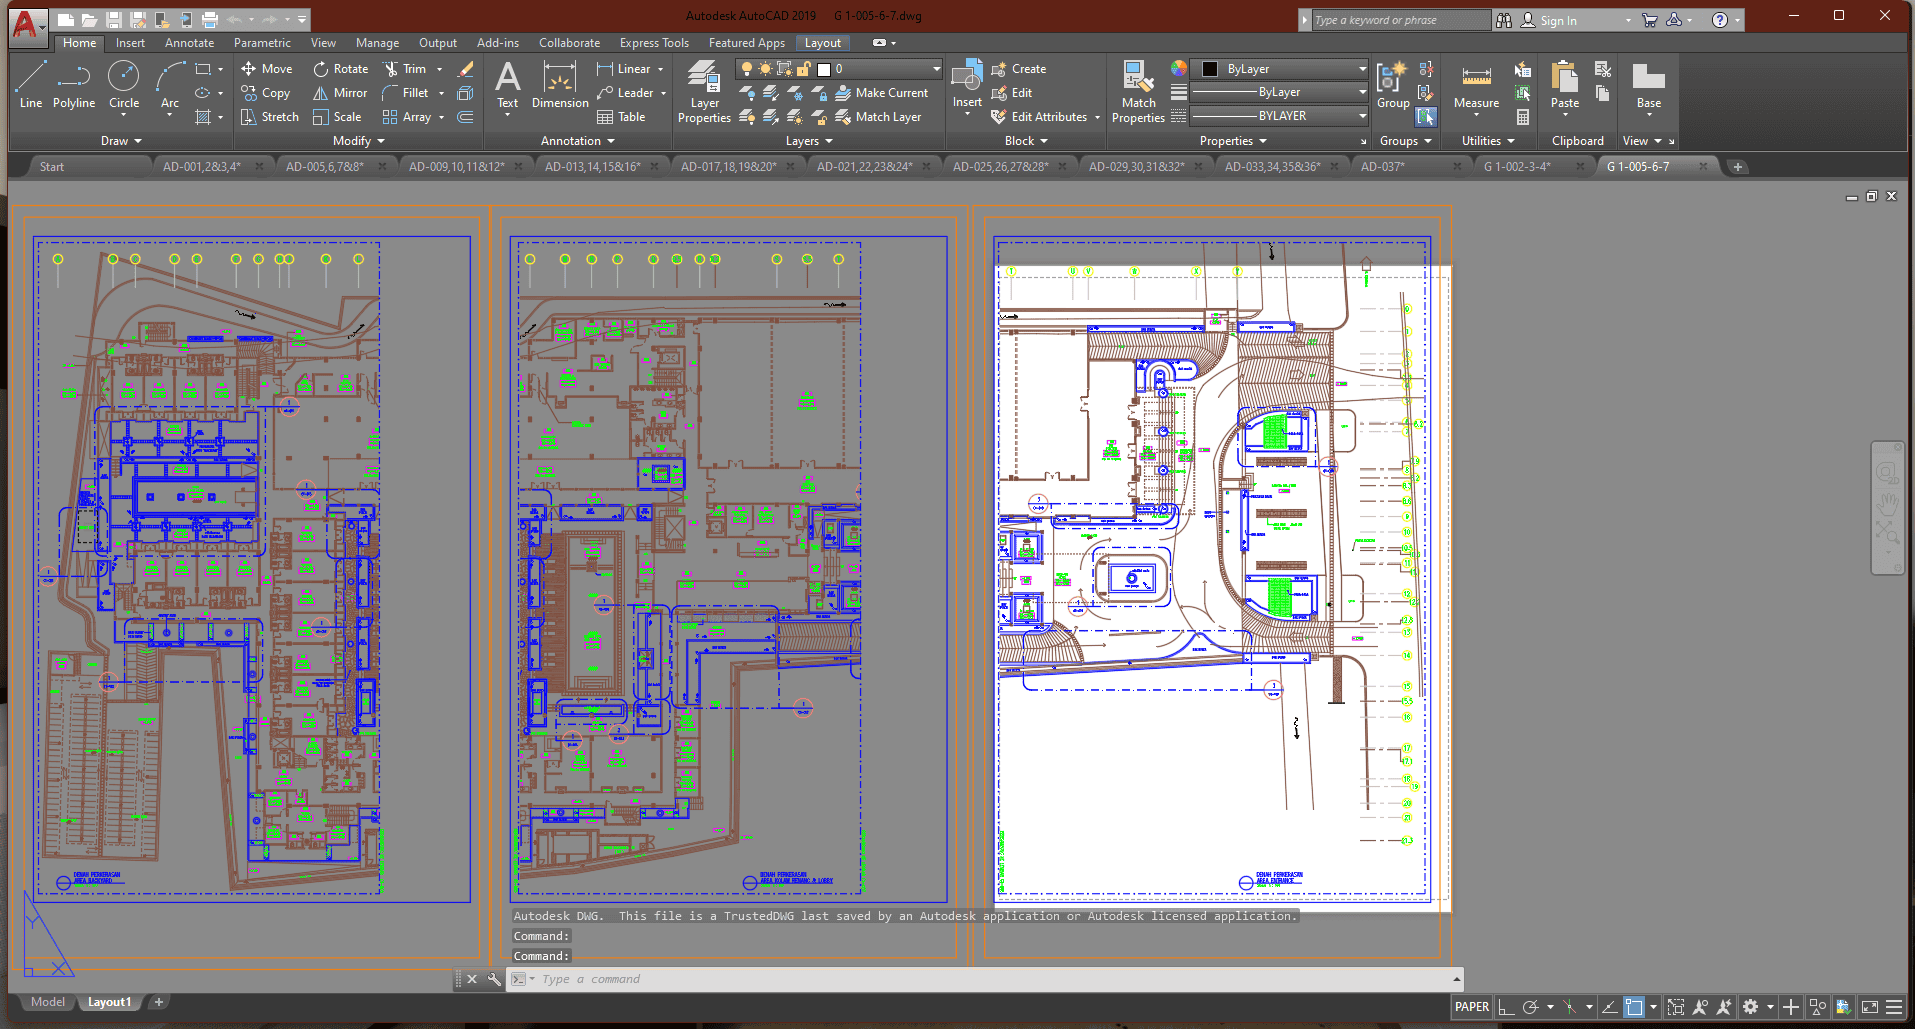Expand the Draw panel
The height and width of the screenshot is (1029, 1915).
[121, 141]
